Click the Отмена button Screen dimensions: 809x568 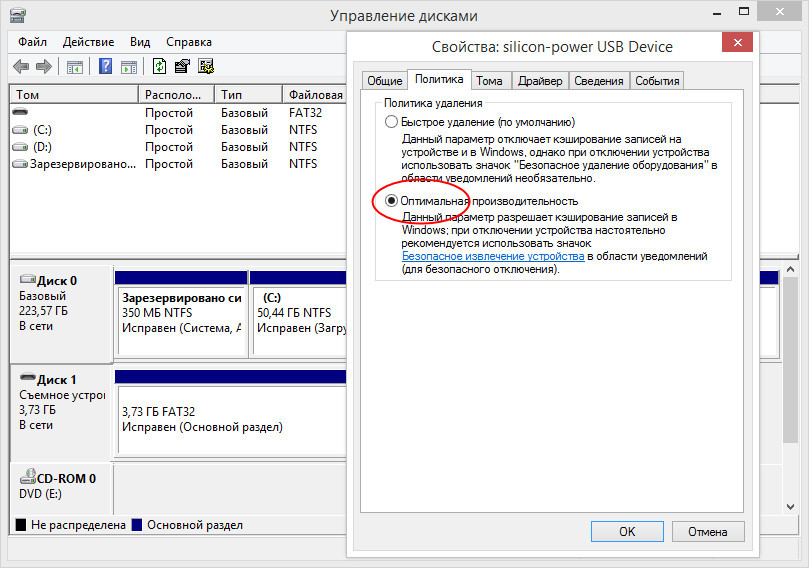(708, 531)
